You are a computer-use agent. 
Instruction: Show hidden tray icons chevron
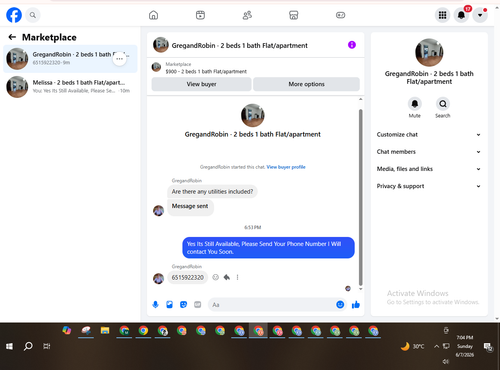(x=436, y=346)
